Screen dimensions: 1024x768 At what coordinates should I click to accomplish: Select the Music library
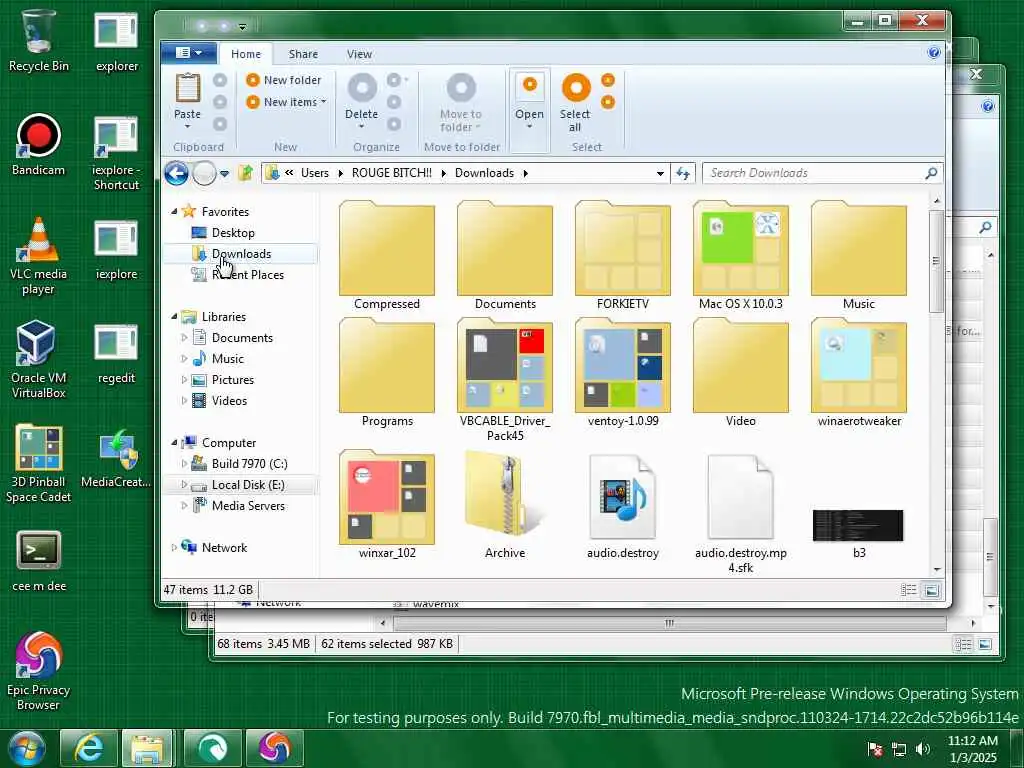227,359
